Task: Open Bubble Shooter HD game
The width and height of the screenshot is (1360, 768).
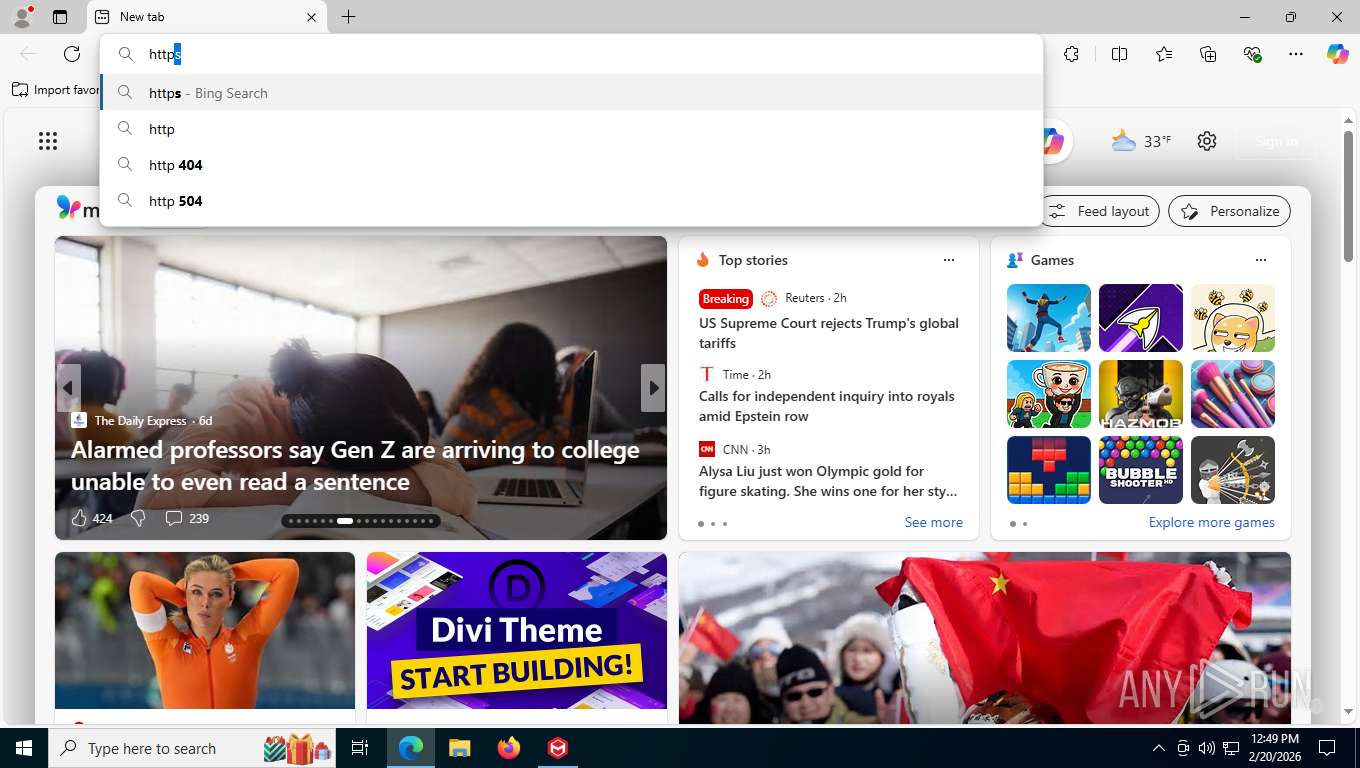Action: click(x=1141, y=470)
